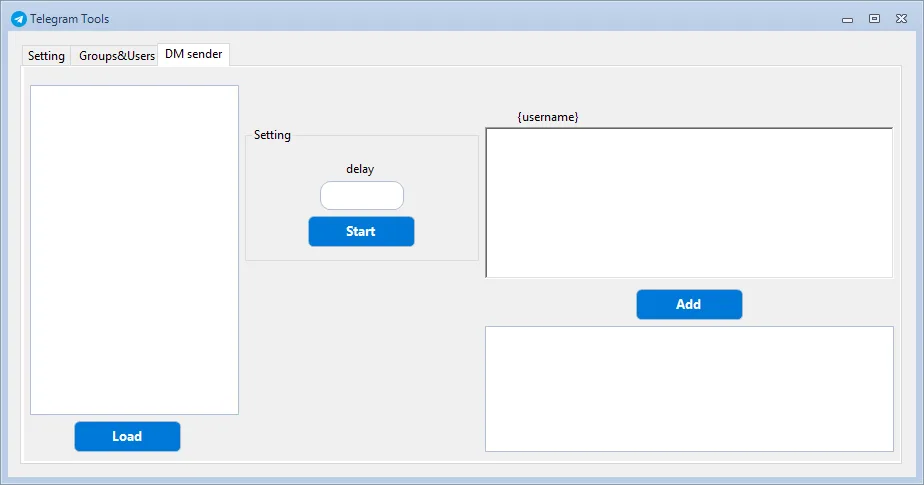
Task: Select the DM sender tab
Action: tap(194, 54)
